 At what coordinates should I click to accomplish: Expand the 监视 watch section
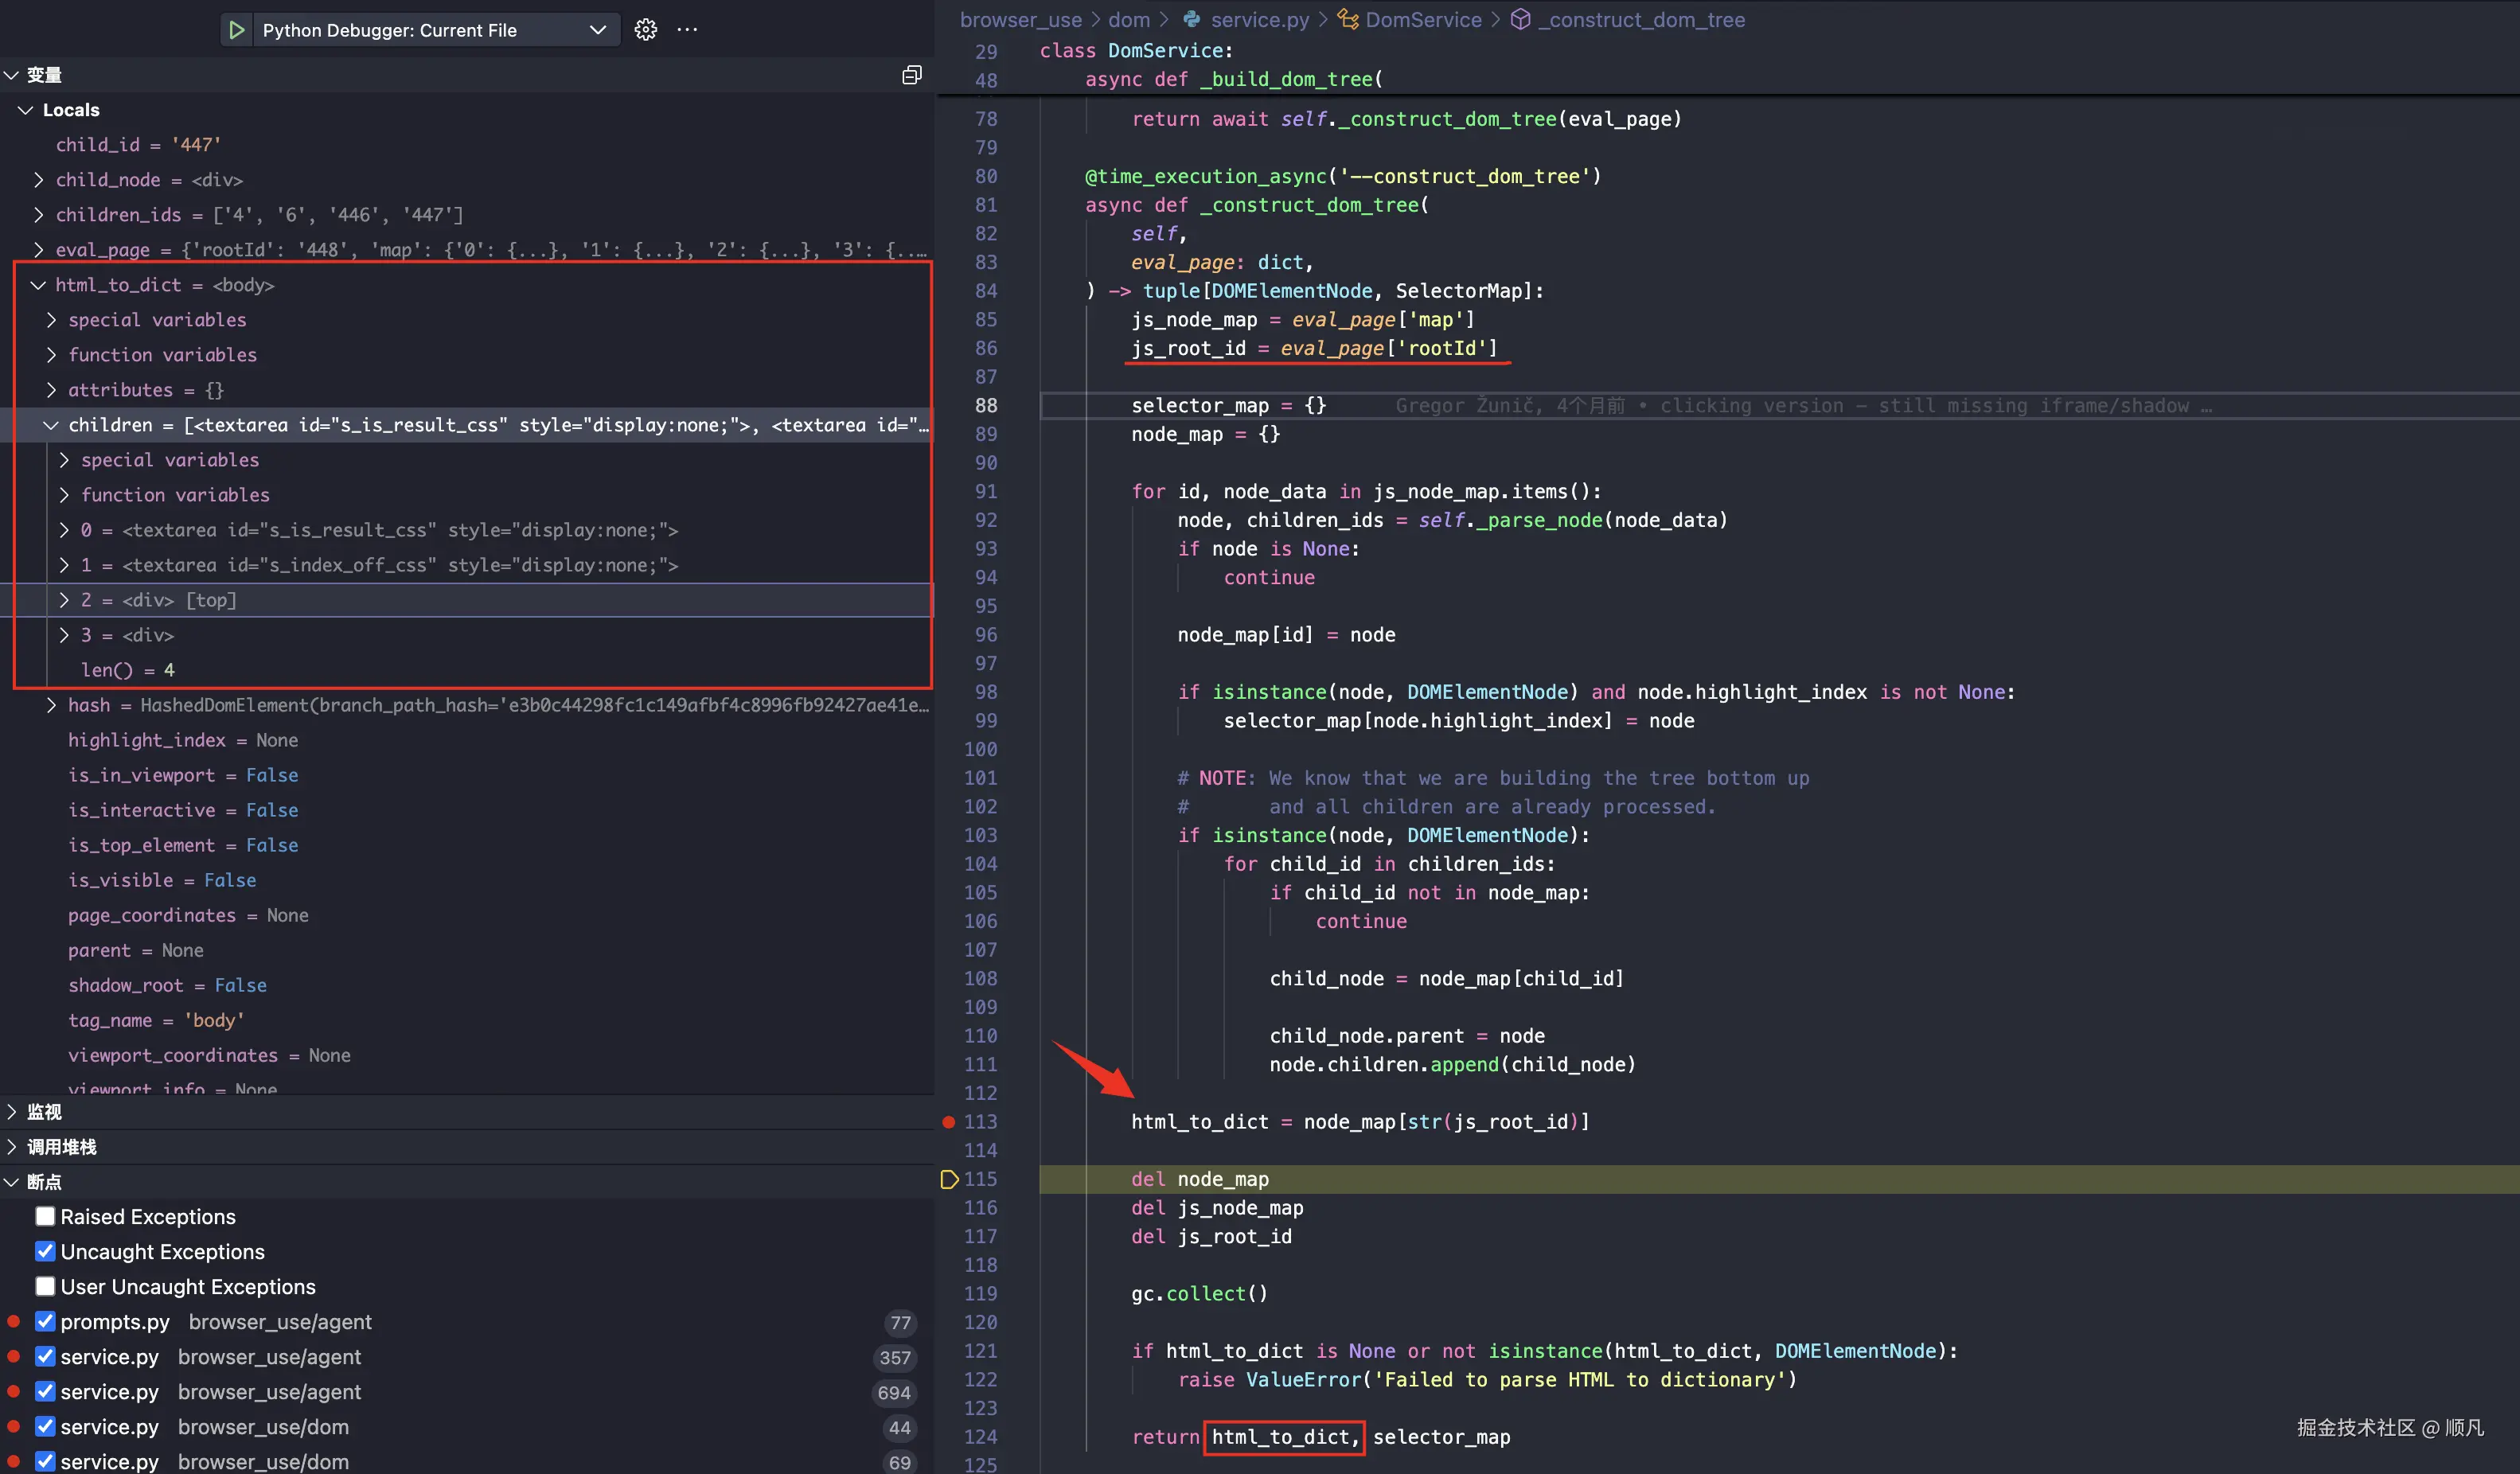(x=43, y=1112)
